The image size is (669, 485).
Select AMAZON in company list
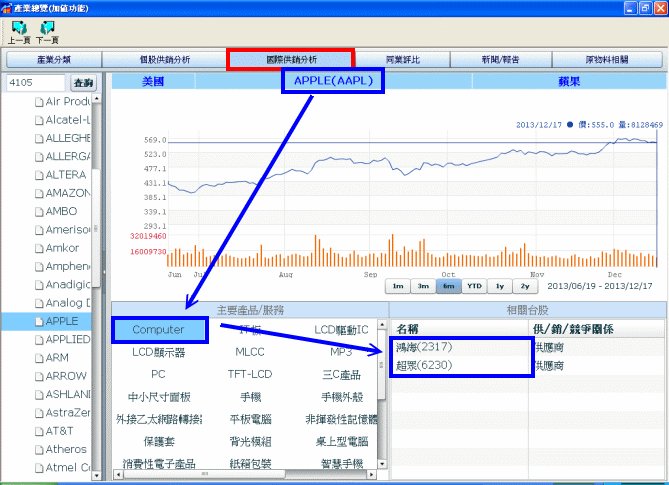(x=67, y=193)
